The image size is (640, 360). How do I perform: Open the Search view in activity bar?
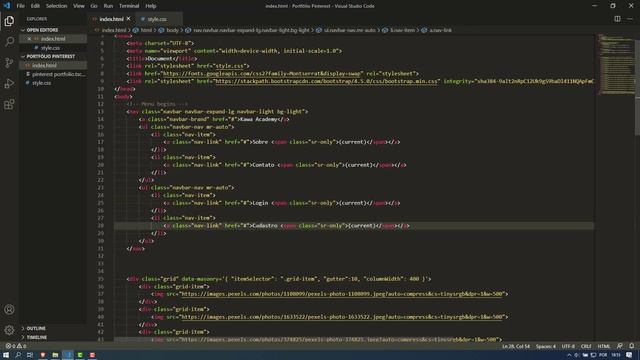pyautogui.click(x=9, y=42)
